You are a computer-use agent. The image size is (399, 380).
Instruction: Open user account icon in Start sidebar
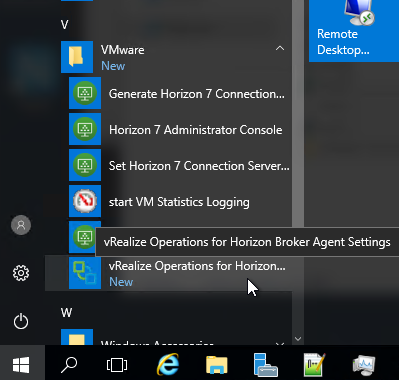21,225
